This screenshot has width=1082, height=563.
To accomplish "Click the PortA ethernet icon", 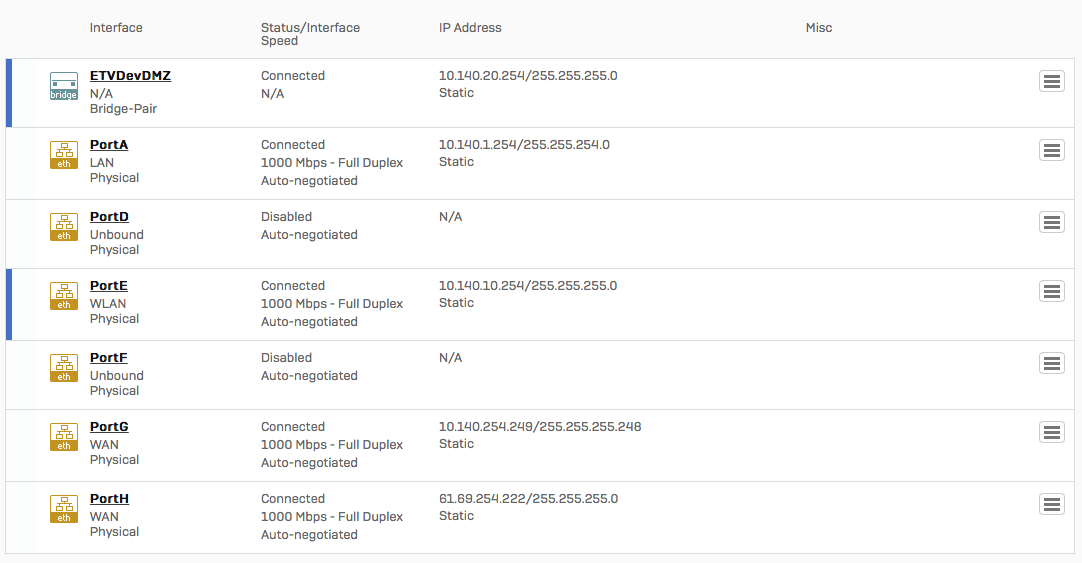I will coord(64,155).
